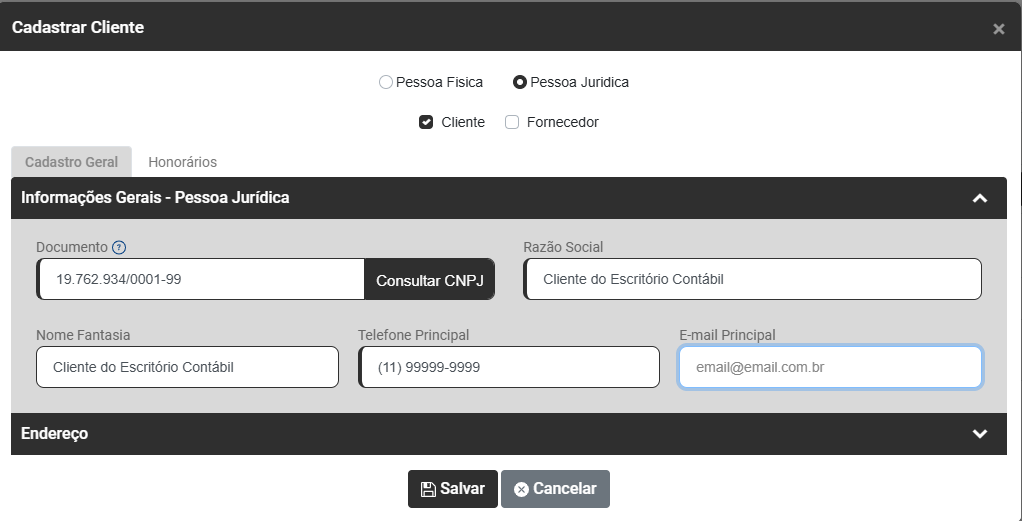Screen dimensions: 1022x521
Task: Expand the Endereço section chevron
Action: [x=980, y=434]
